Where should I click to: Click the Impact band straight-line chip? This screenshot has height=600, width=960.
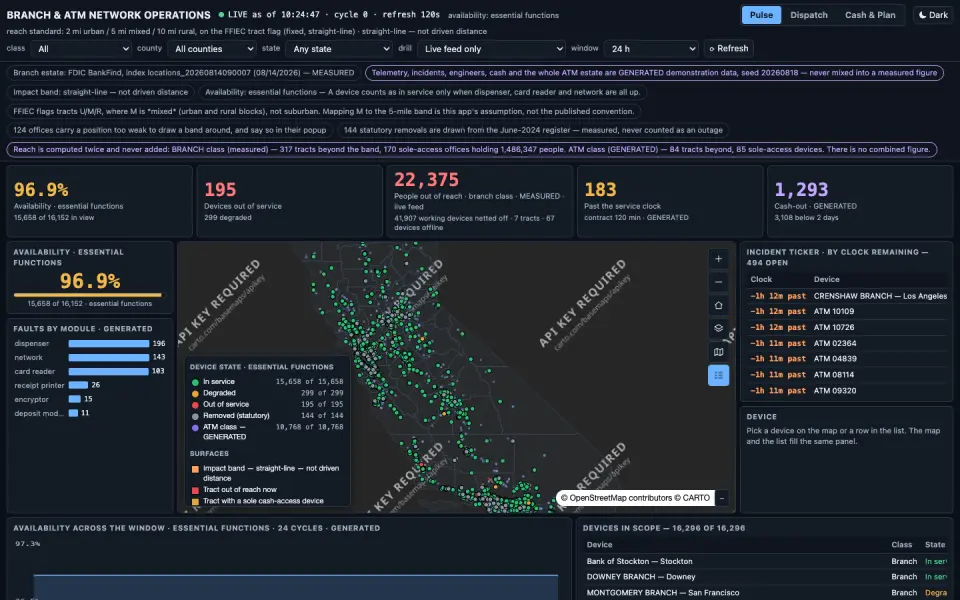100,92
